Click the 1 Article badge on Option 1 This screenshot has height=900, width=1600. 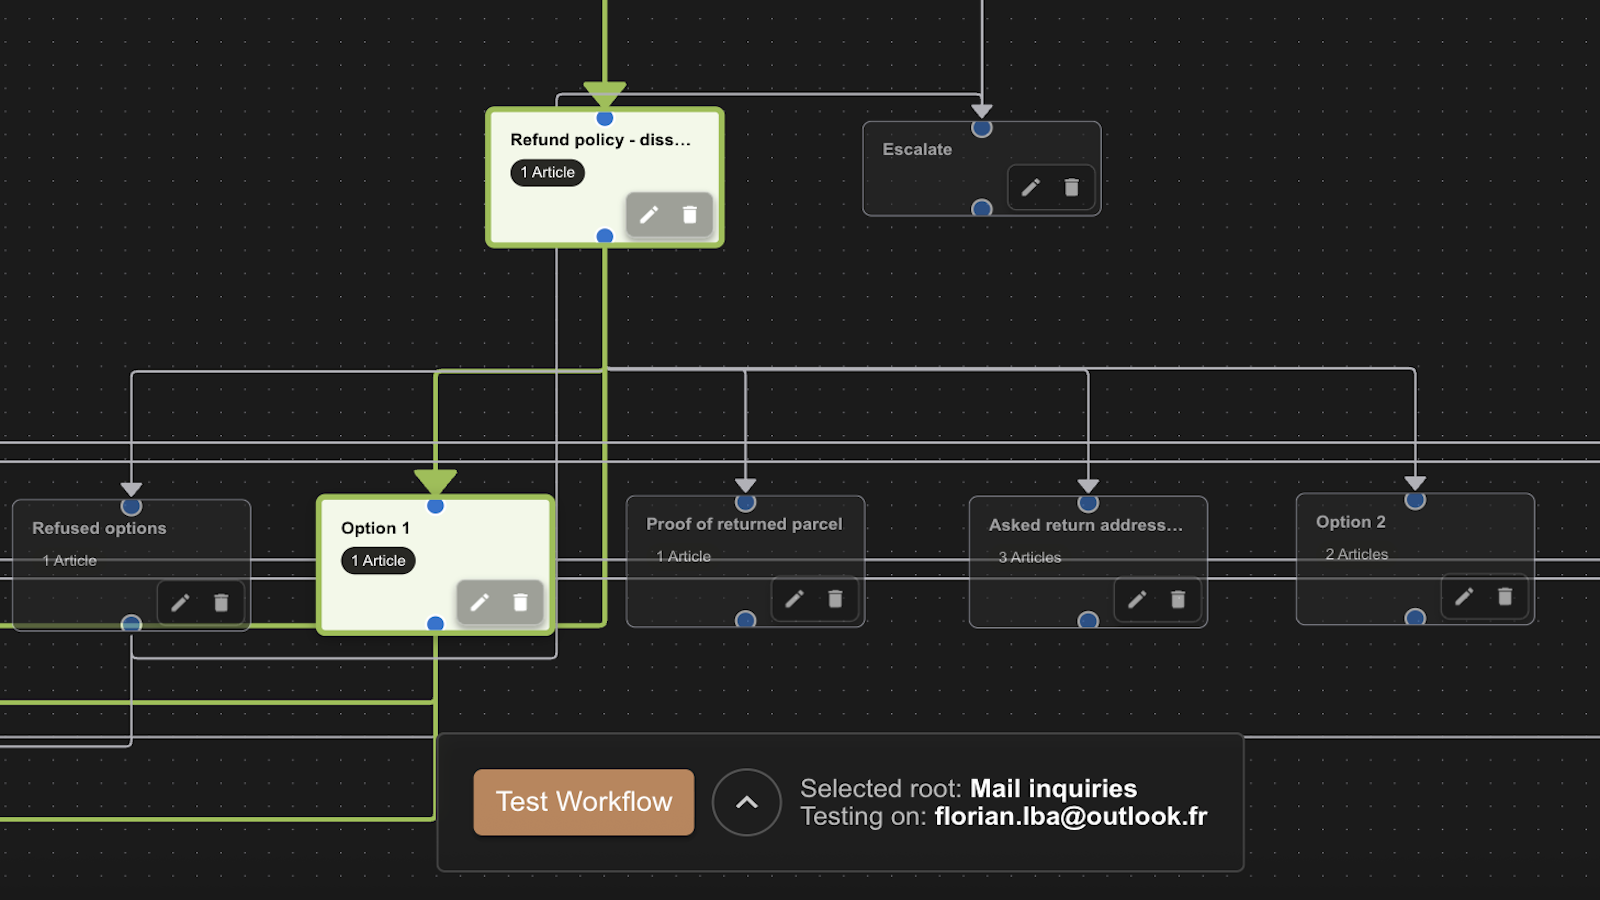[x=378, y=561]
